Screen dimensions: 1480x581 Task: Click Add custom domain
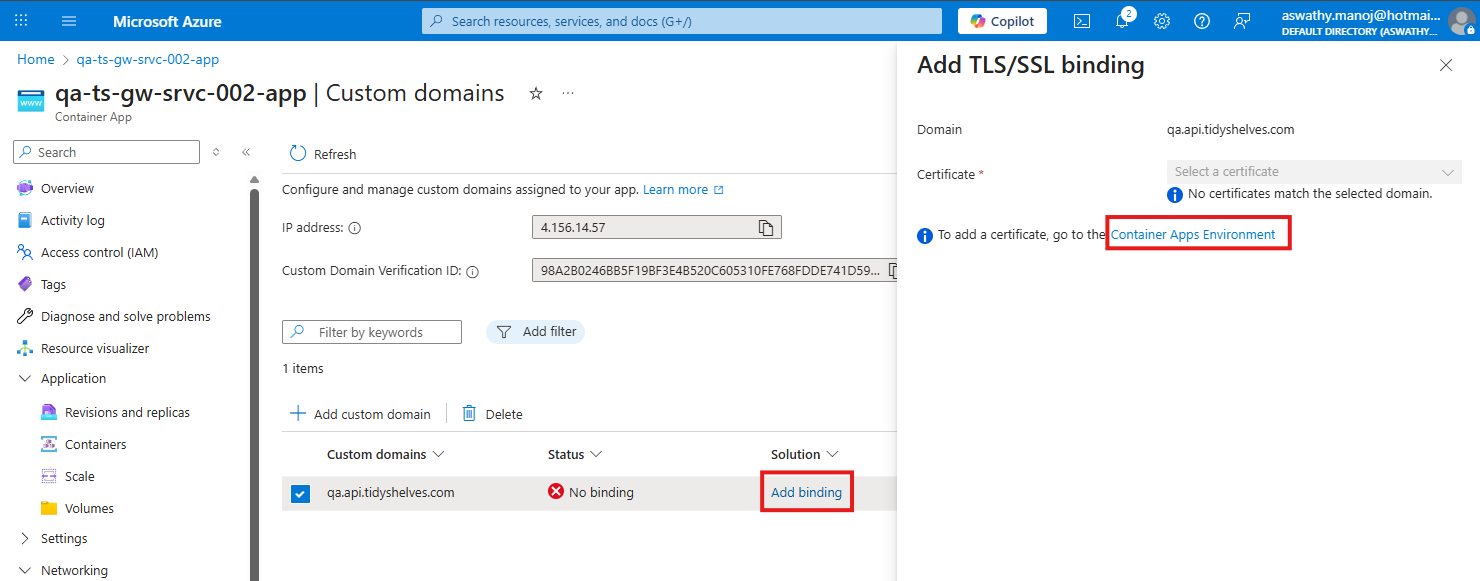pos(360,414)
